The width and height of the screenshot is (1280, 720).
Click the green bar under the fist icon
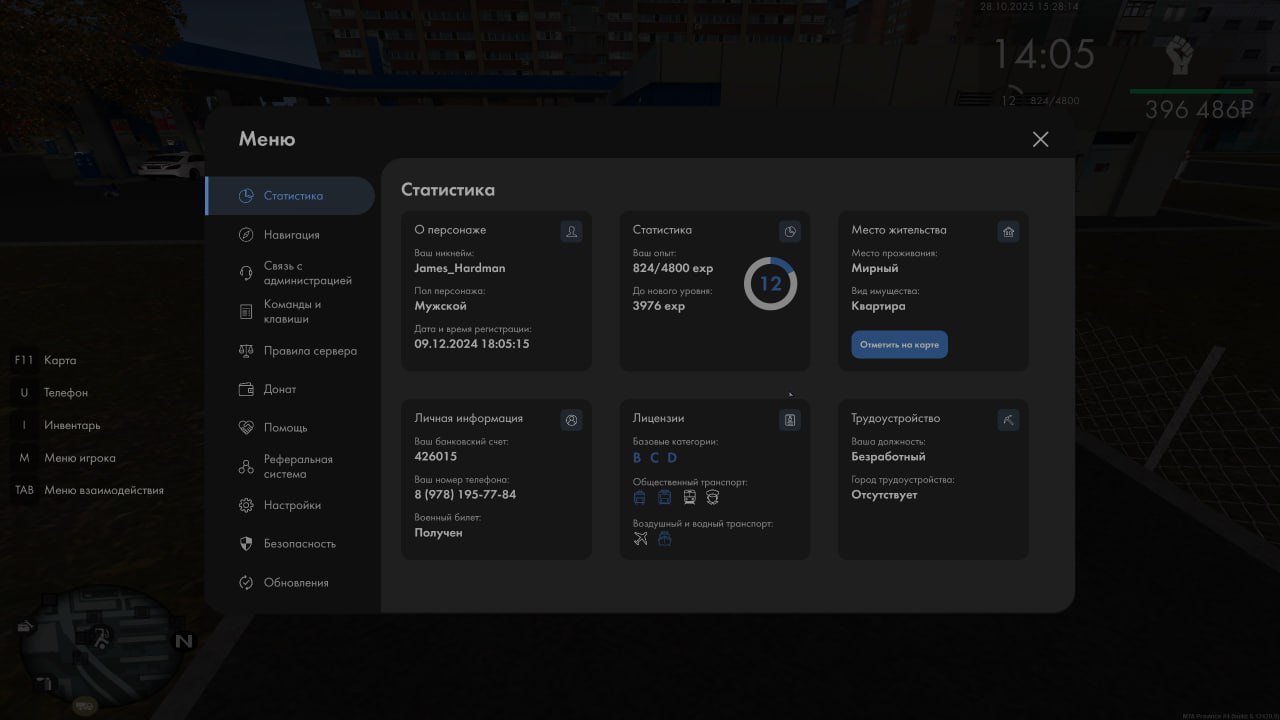[1191, 91]
